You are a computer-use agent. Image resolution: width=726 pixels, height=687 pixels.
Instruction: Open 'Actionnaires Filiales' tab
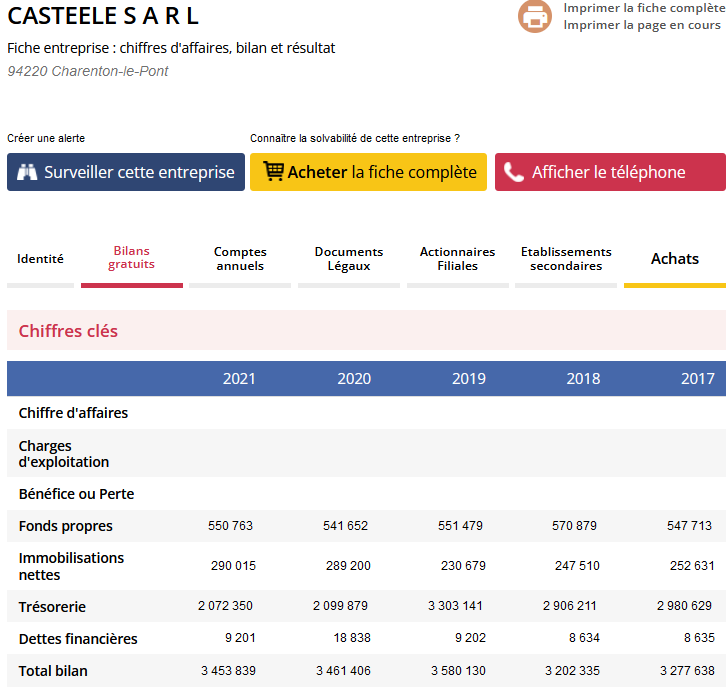(x=457, y=259)
